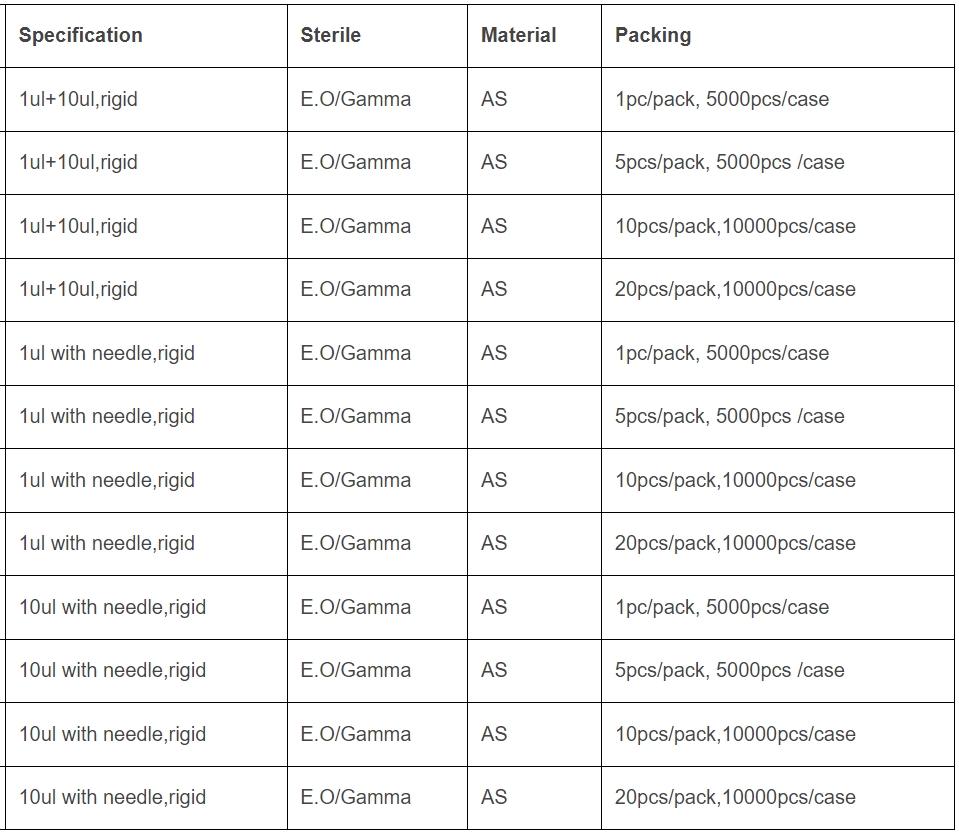Select 5pcs/pack packing cell for 1ul with needle
Screen dimensions: 959x834
point(729,416)
